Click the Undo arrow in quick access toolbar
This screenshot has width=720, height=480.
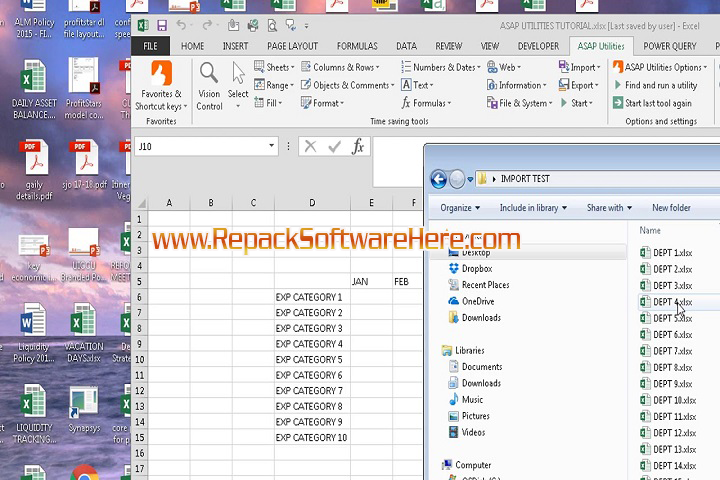[182, 25]
